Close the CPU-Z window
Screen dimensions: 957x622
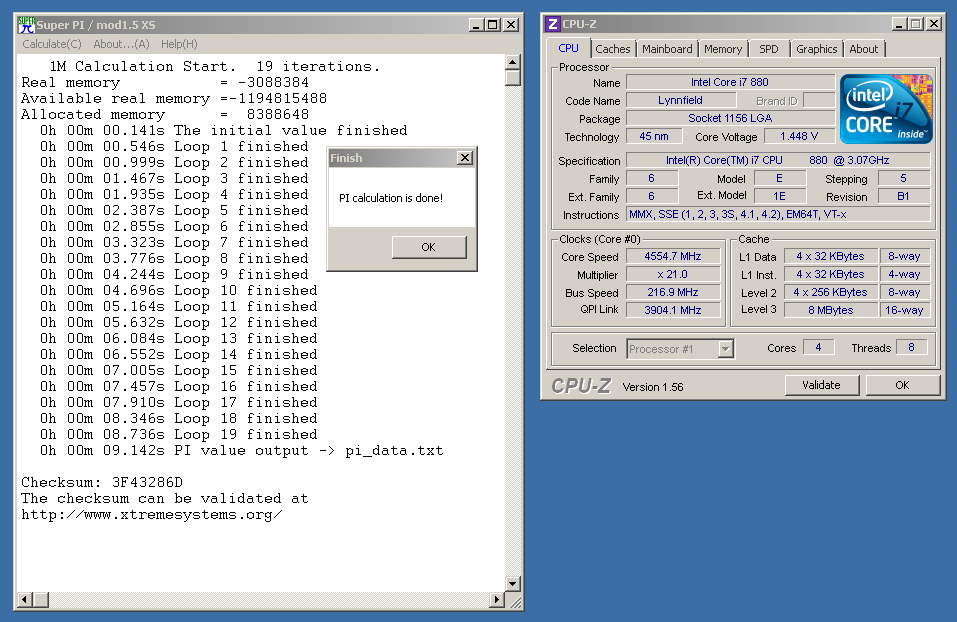click(x=934, y=24)
